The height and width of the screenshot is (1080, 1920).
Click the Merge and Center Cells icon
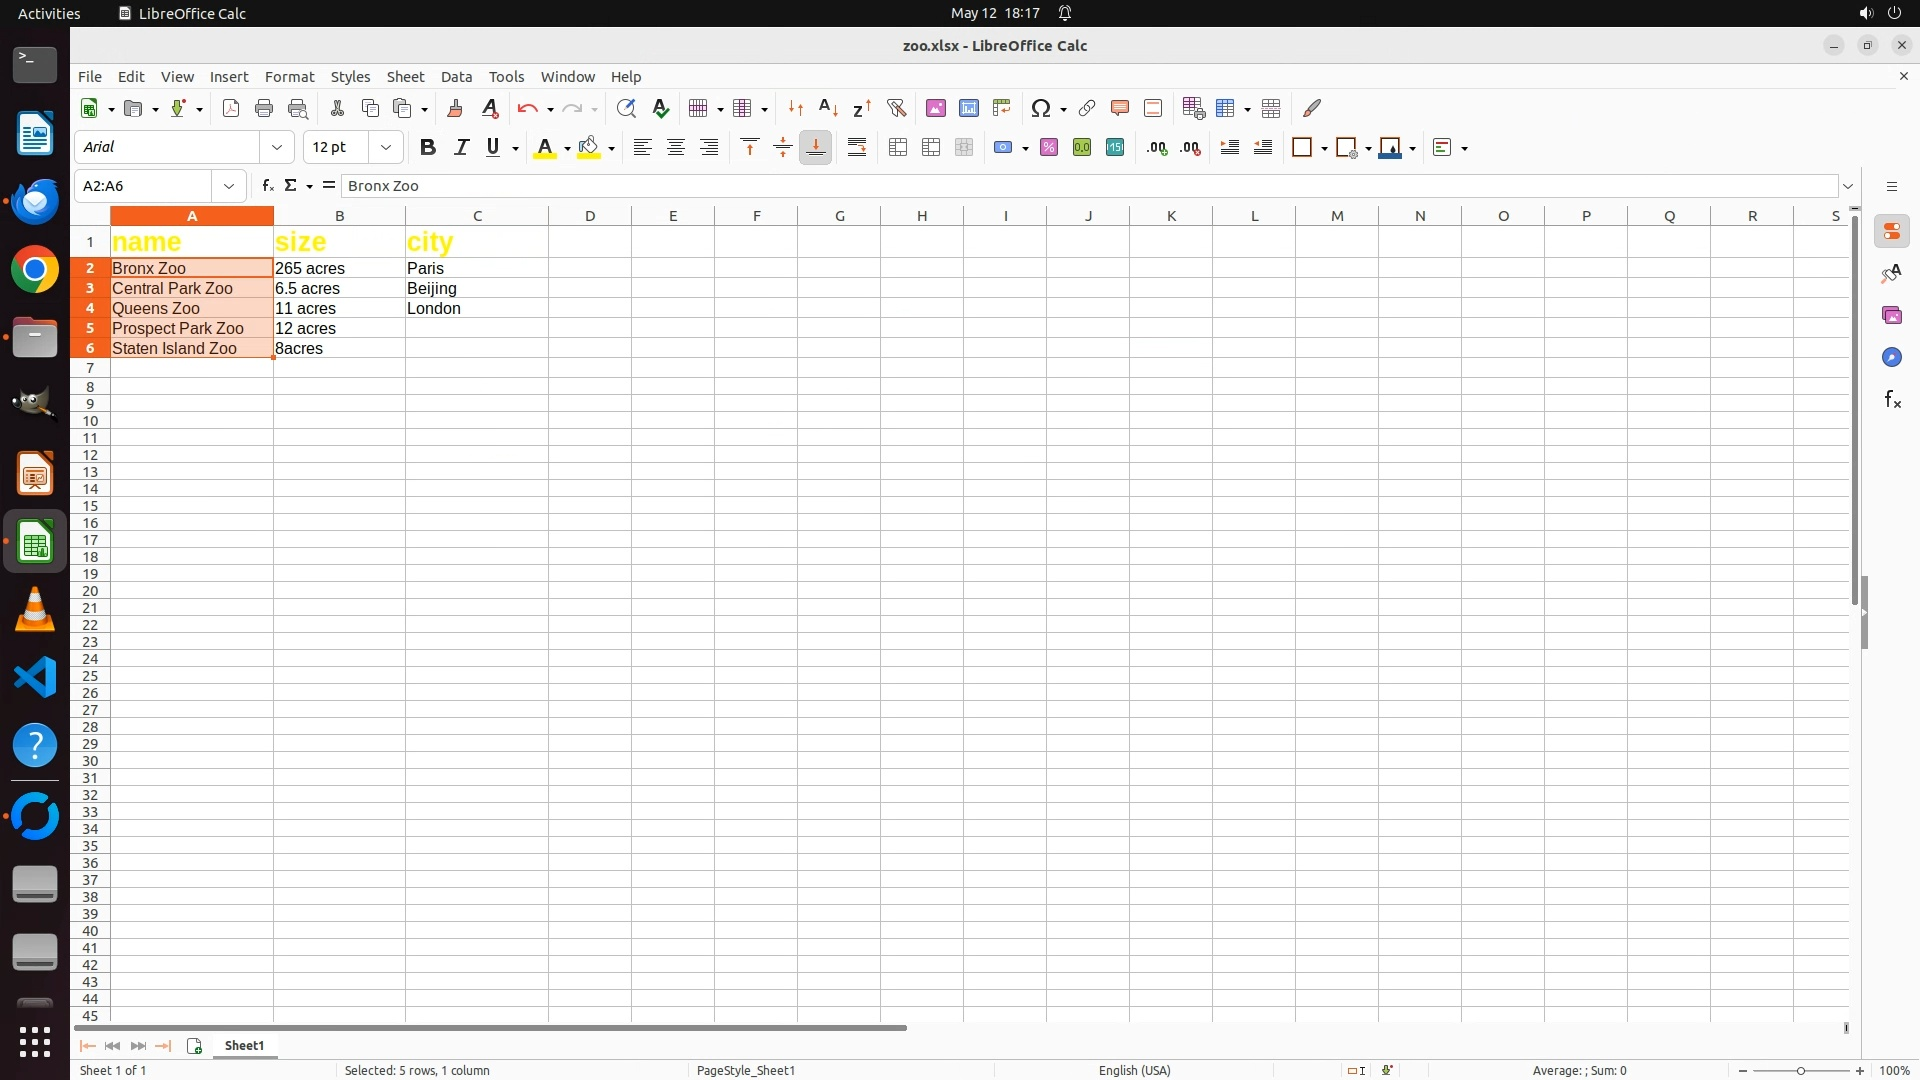coord(898,148)
